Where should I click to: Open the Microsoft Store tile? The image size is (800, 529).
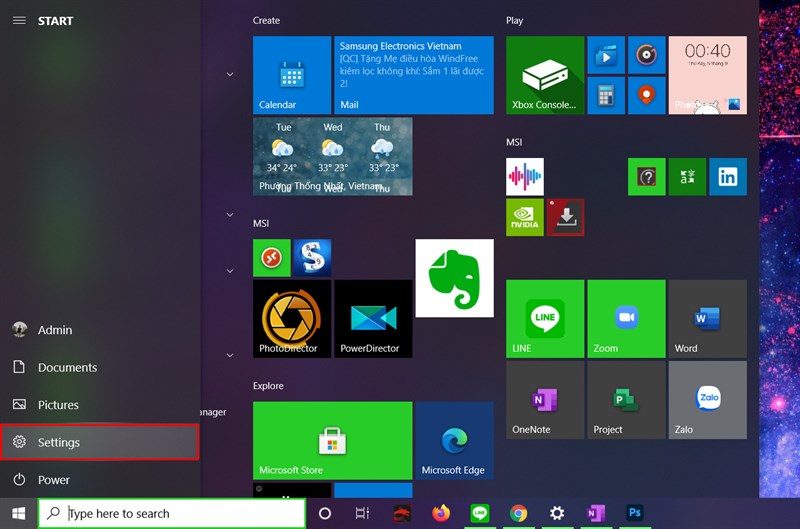[333, 441]
